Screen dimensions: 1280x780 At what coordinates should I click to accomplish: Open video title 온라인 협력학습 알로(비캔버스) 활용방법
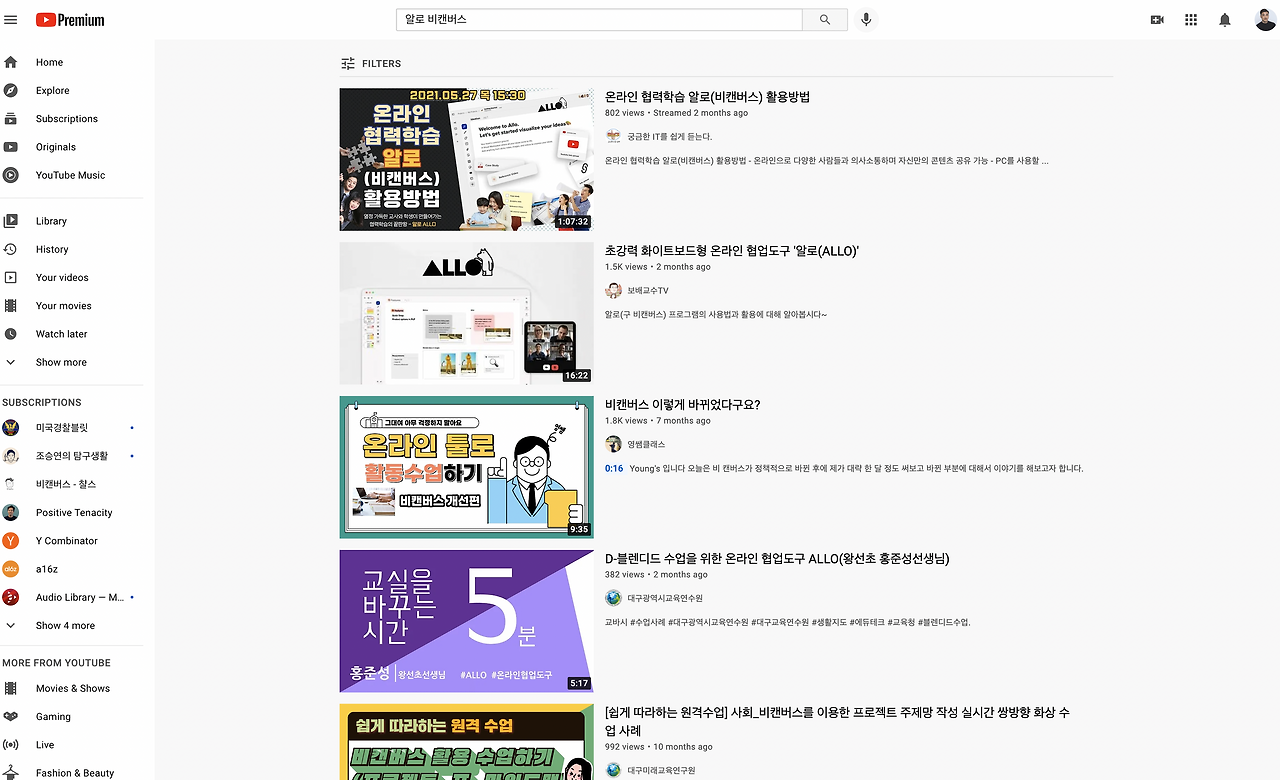pyautogui.click(x=707, y=97)
